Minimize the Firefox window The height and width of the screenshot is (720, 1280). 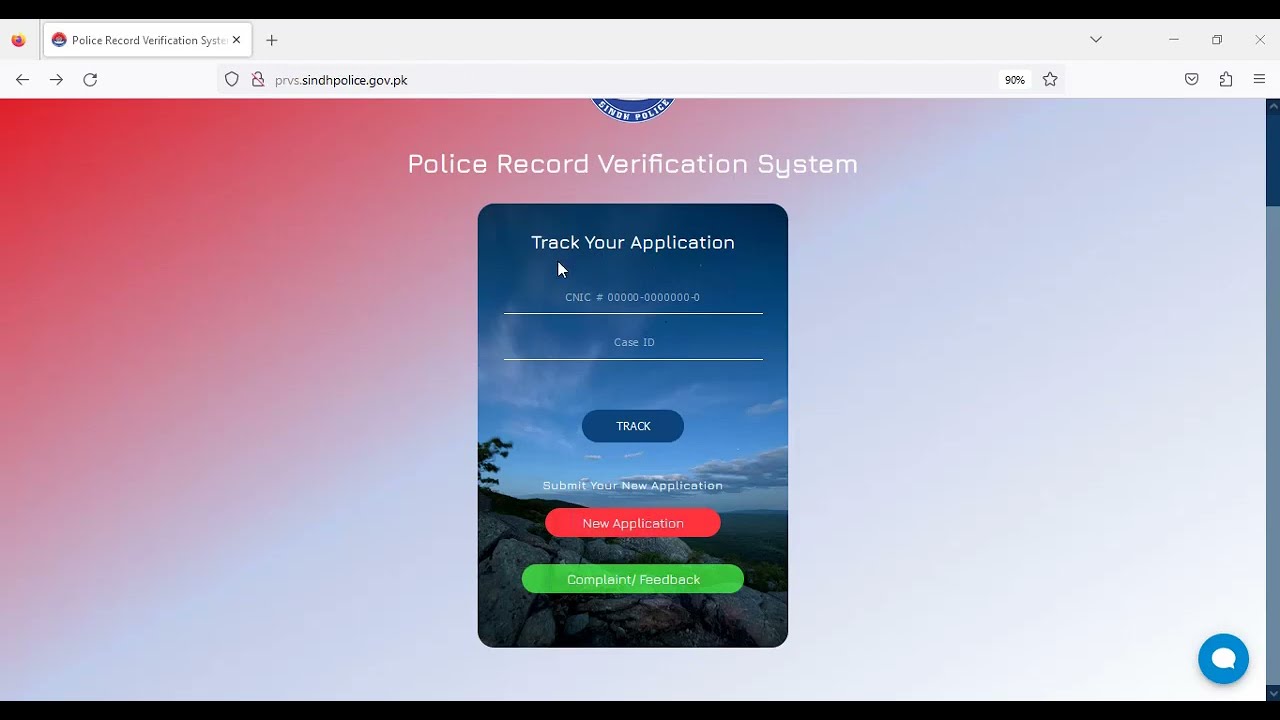click(1174, 40)
